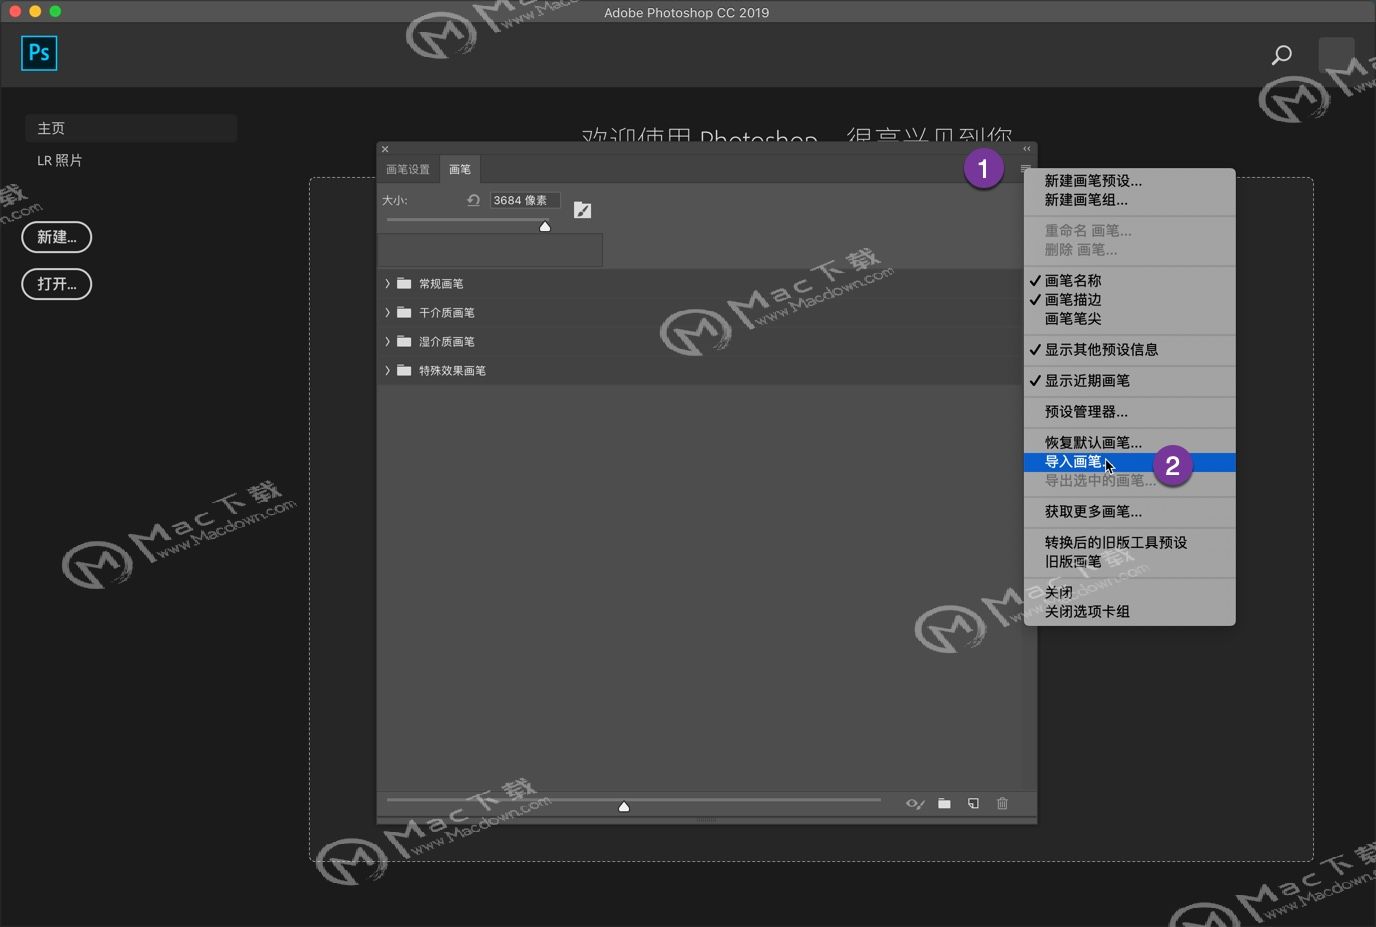Open the search magnifier icon
The width and height of the screenshot is (1376, 927).
(x=1282, y=54)
